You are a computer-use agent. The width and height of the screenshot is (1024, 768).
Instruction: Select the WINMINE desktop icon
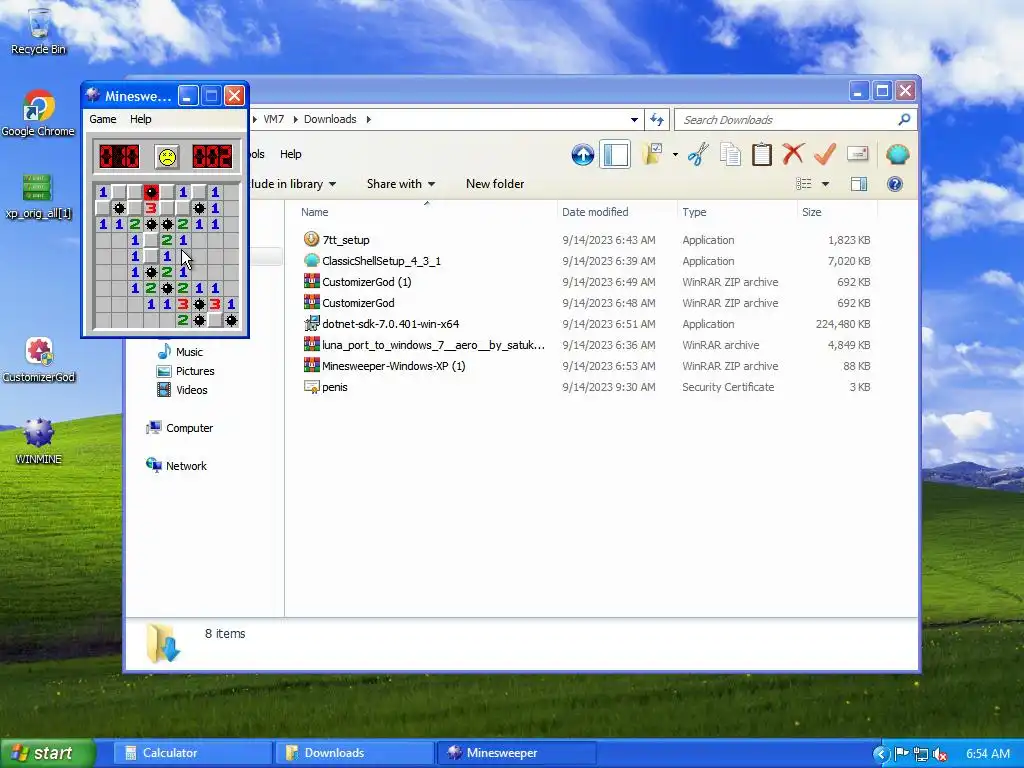(x=39, y=441)
